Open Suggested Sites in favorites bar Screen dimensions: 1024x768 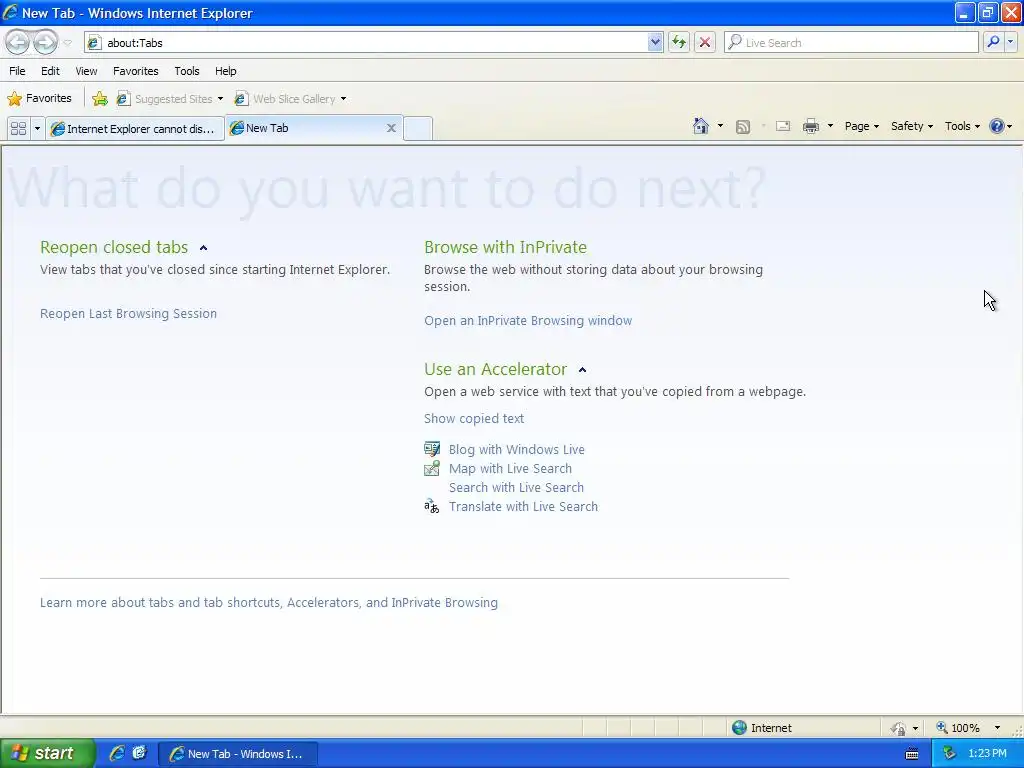[x=170, y=99]
